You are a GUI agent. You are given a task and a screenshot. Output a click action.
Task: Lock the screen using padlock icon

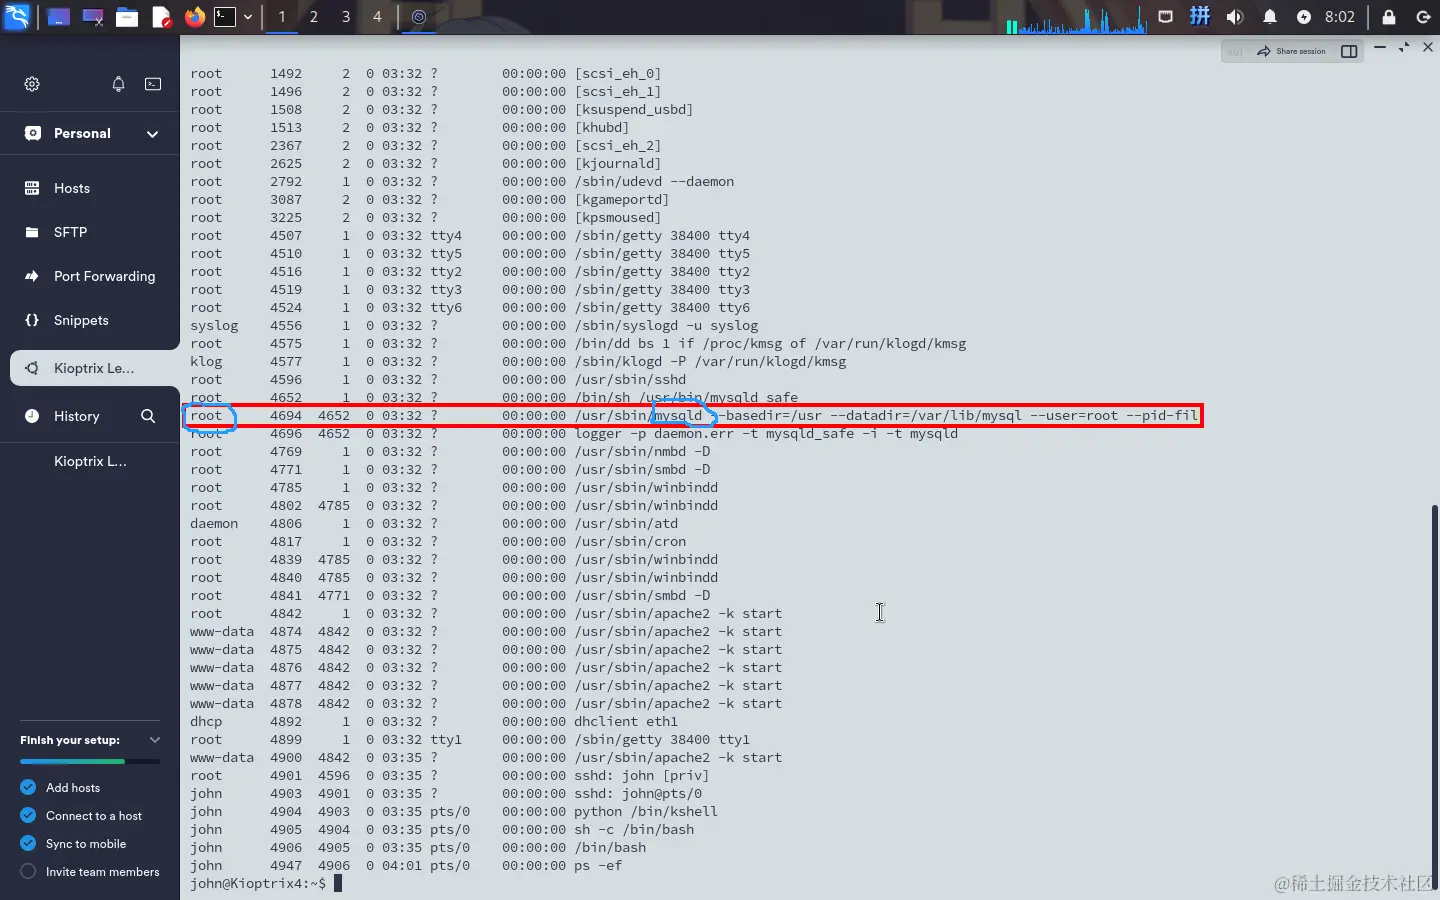pos(1389,17)
